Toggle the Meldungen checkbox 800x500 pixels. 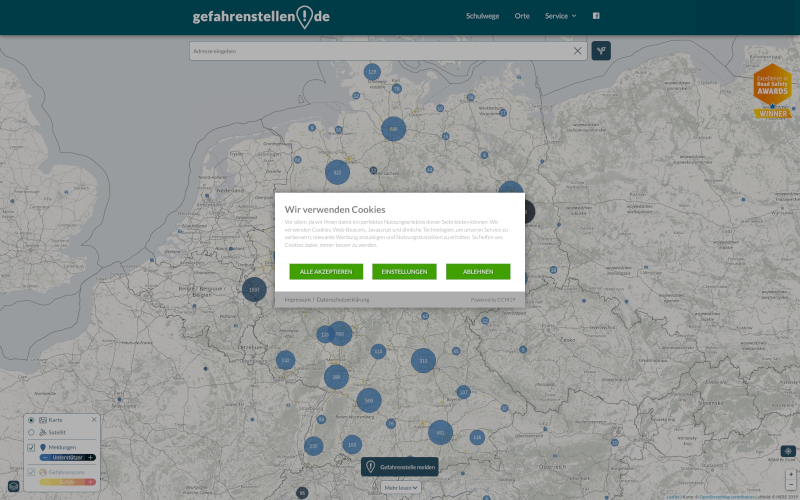pyautogui.click(x=31, y=447)
